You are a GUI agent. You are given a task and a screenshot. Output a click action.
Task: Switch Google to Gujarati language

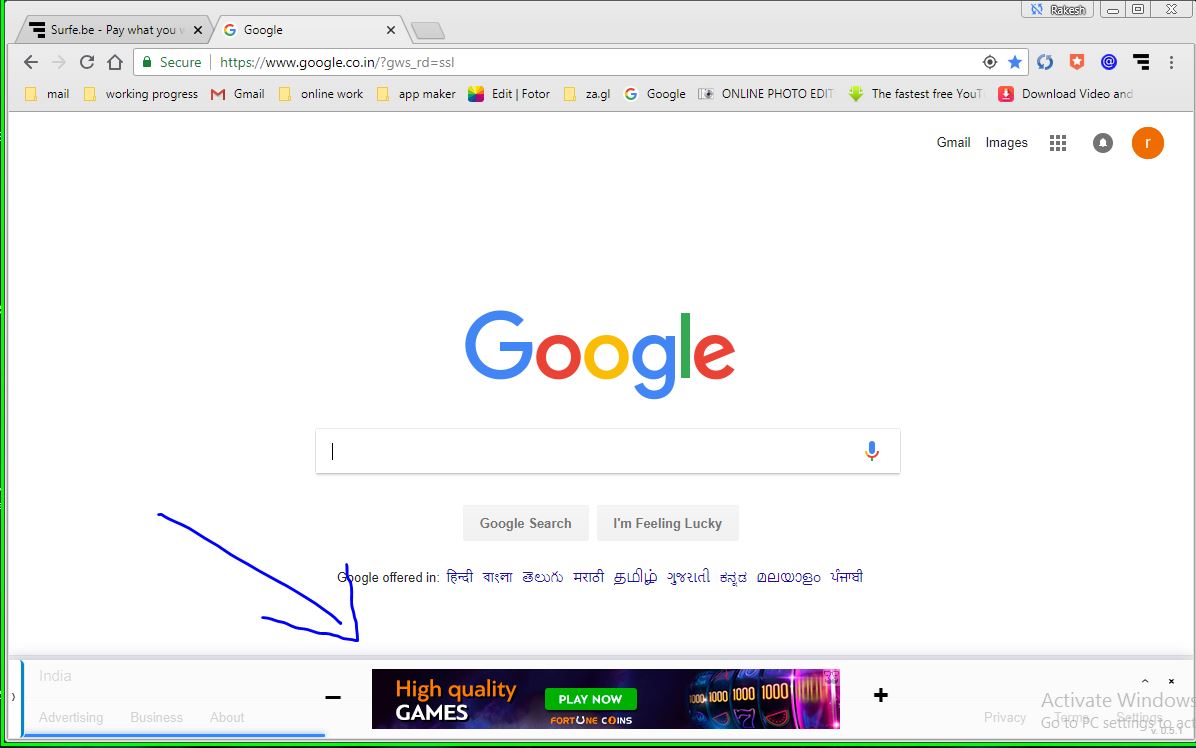[689, 577]
